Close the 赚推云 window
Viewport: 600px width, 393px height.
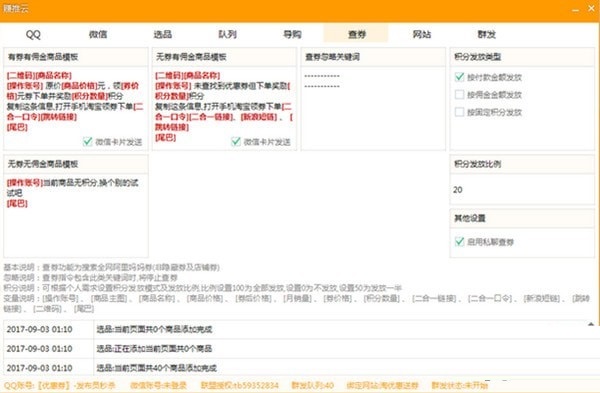591,8
